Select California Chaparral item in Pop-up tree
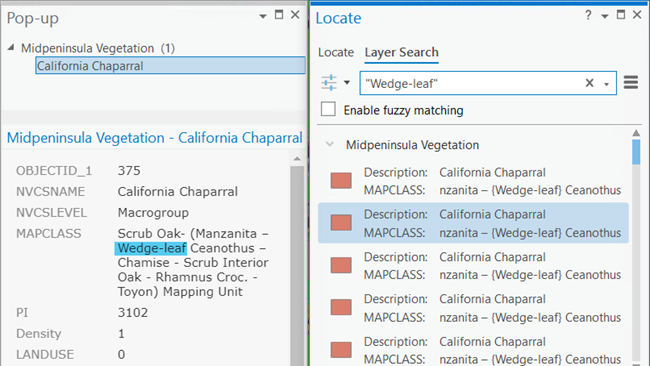This screenshot has height=366, width=650. [x=170, y=65]
